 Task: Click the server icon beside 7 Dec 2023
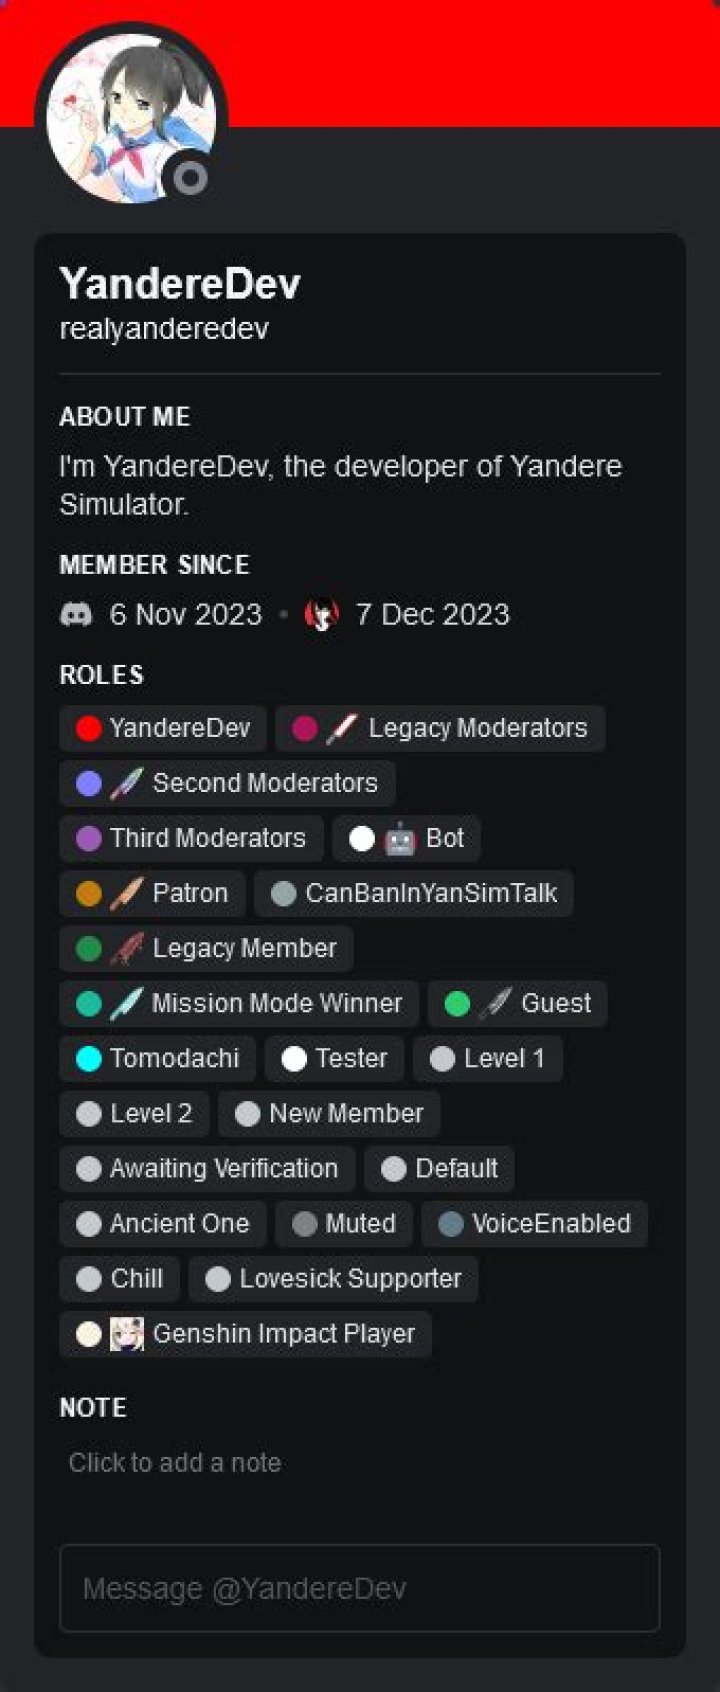coord(322,614)
